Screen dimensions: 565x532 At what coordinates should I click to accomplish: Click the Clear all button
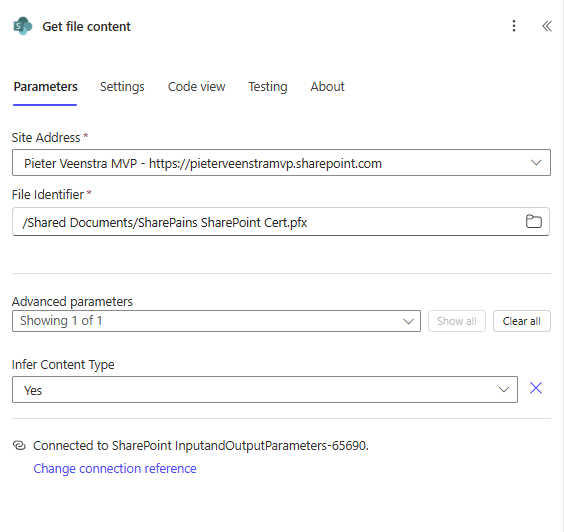521,321
